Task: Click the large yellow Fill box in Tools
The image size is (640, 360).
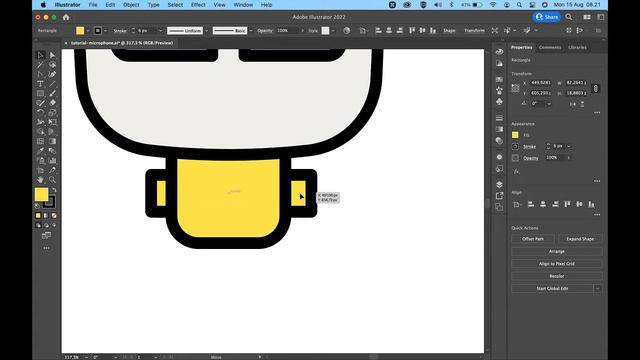Action: 41,194
